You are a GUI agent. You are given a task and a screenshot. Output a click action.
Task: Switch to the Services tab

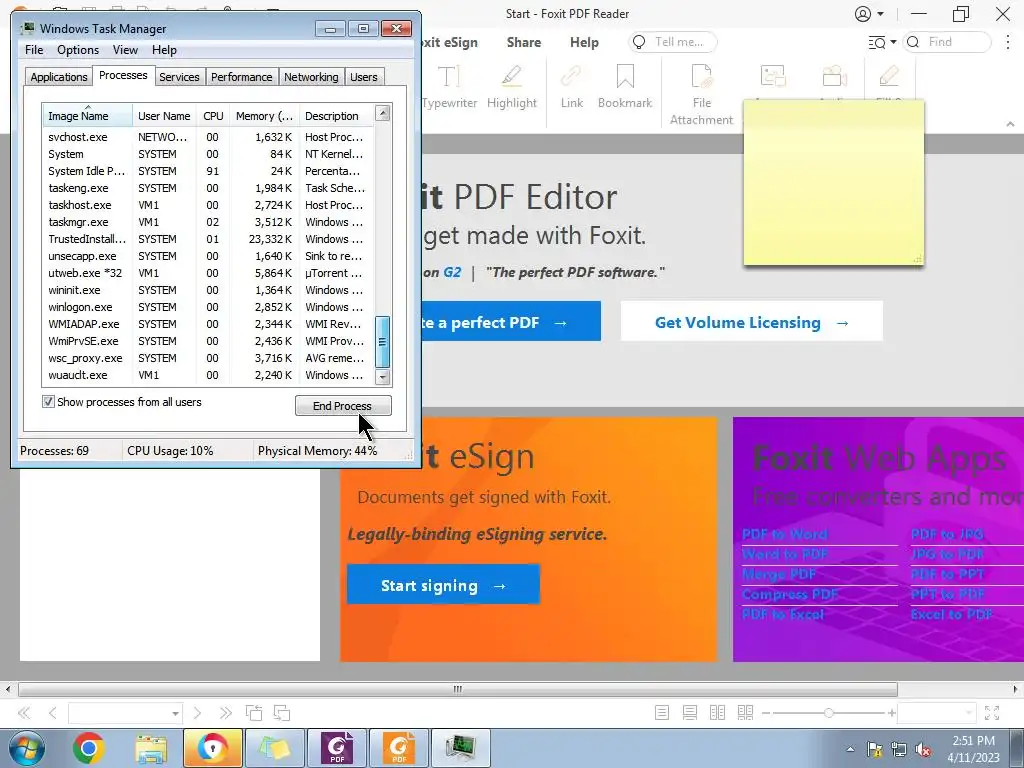point(179,77)
